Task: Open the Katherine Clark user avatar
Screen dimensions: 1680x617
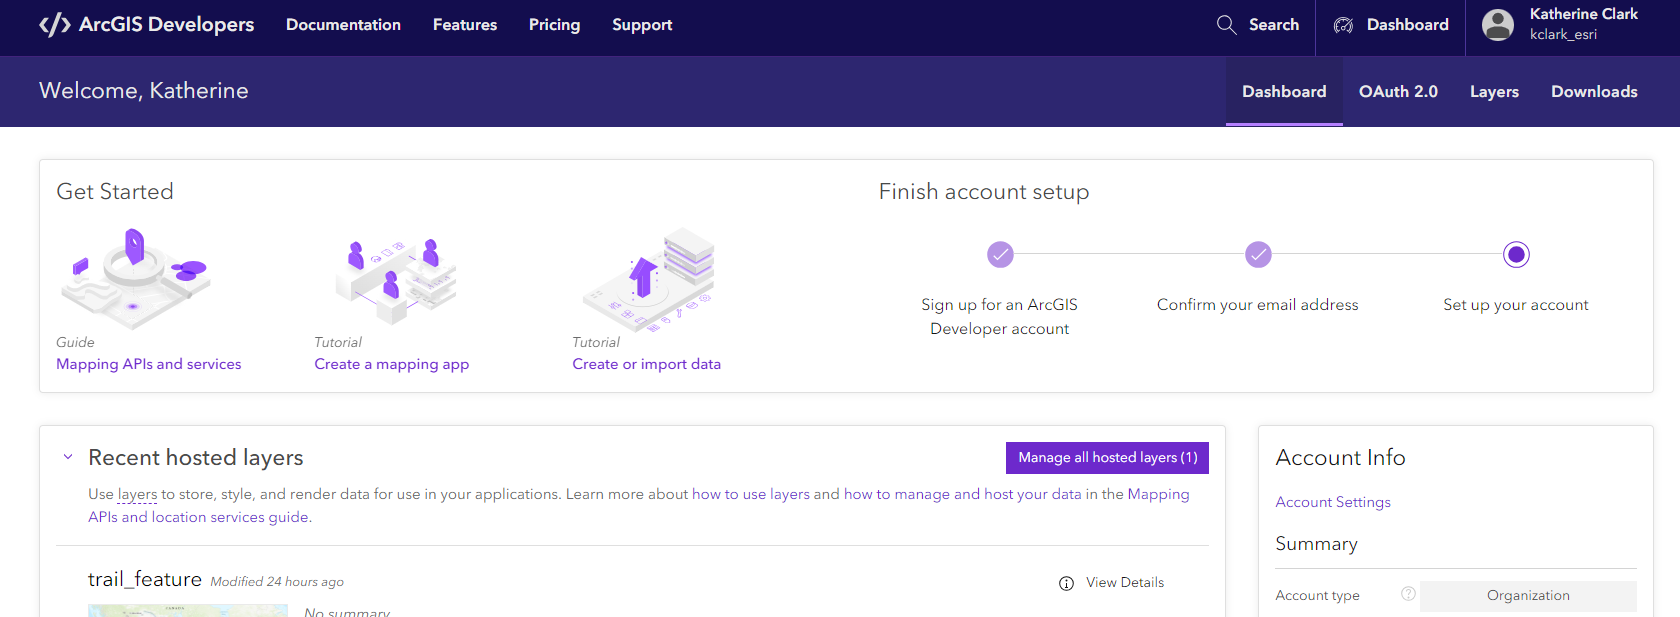Action: click(x=1497, y=25)
